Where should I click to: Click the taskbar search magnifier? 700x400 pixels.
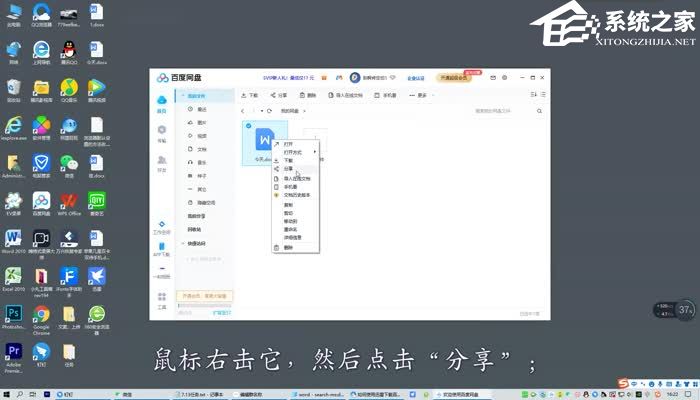(20, 395)
